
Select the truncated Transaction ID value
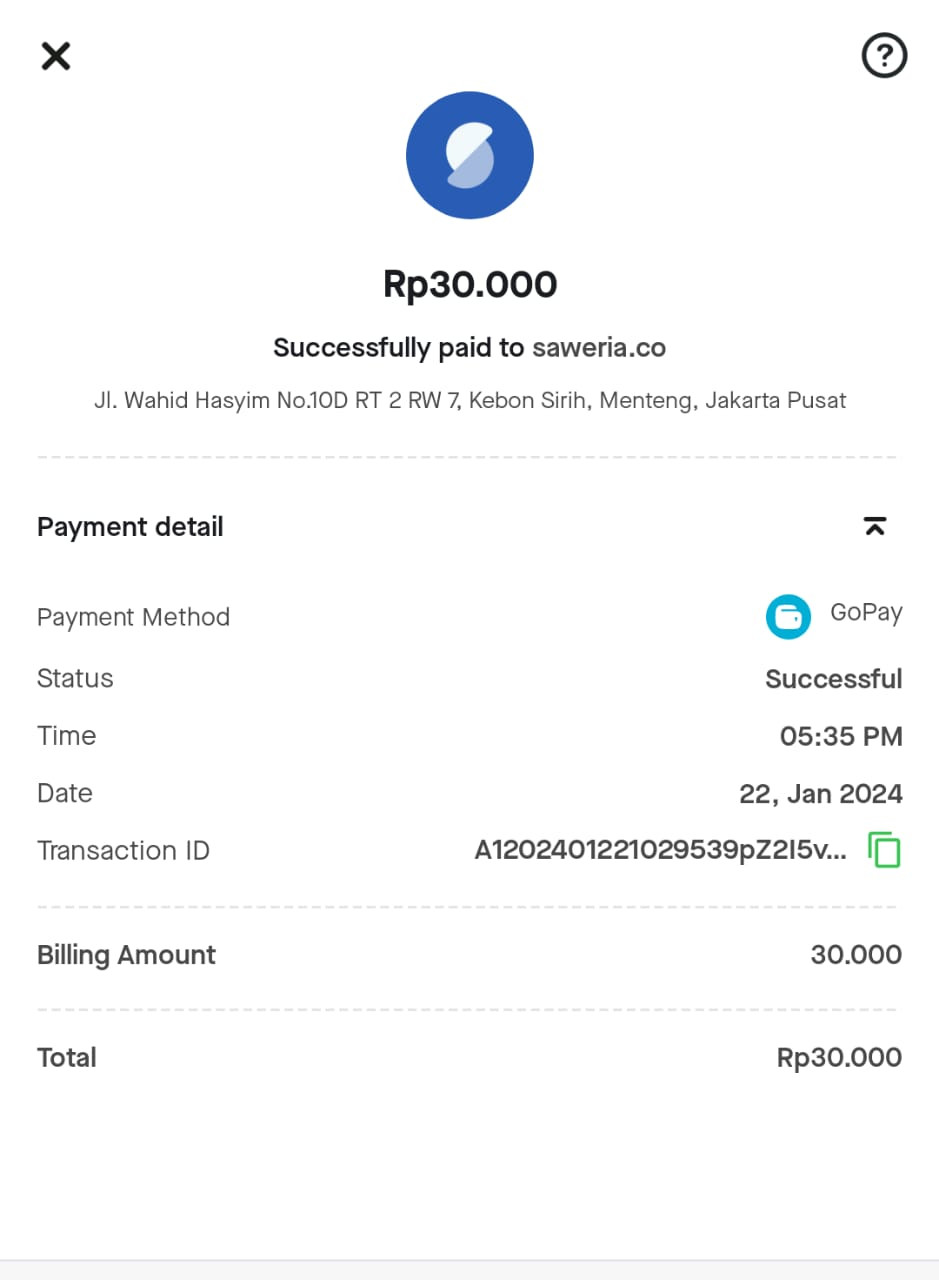click(x=660, y=850)
